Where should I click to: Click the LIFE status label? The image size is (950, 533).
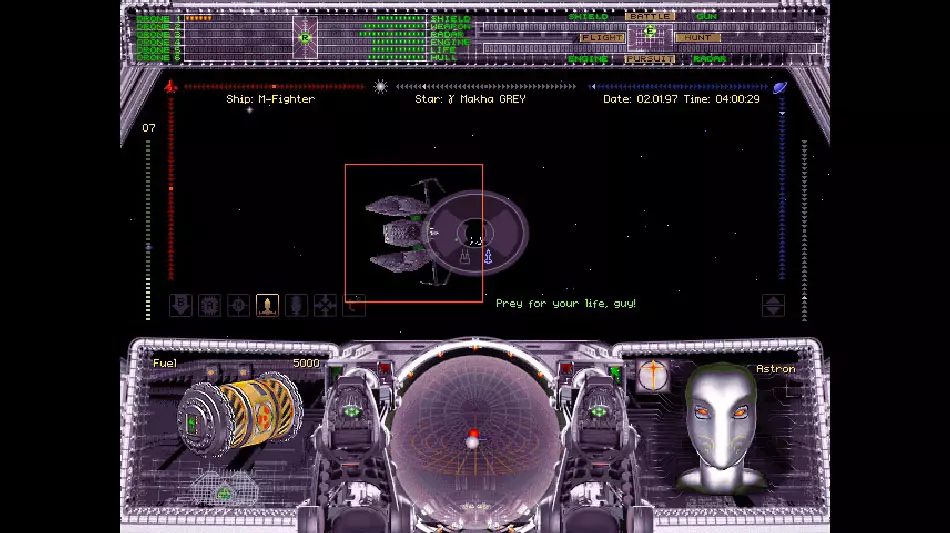443,50
